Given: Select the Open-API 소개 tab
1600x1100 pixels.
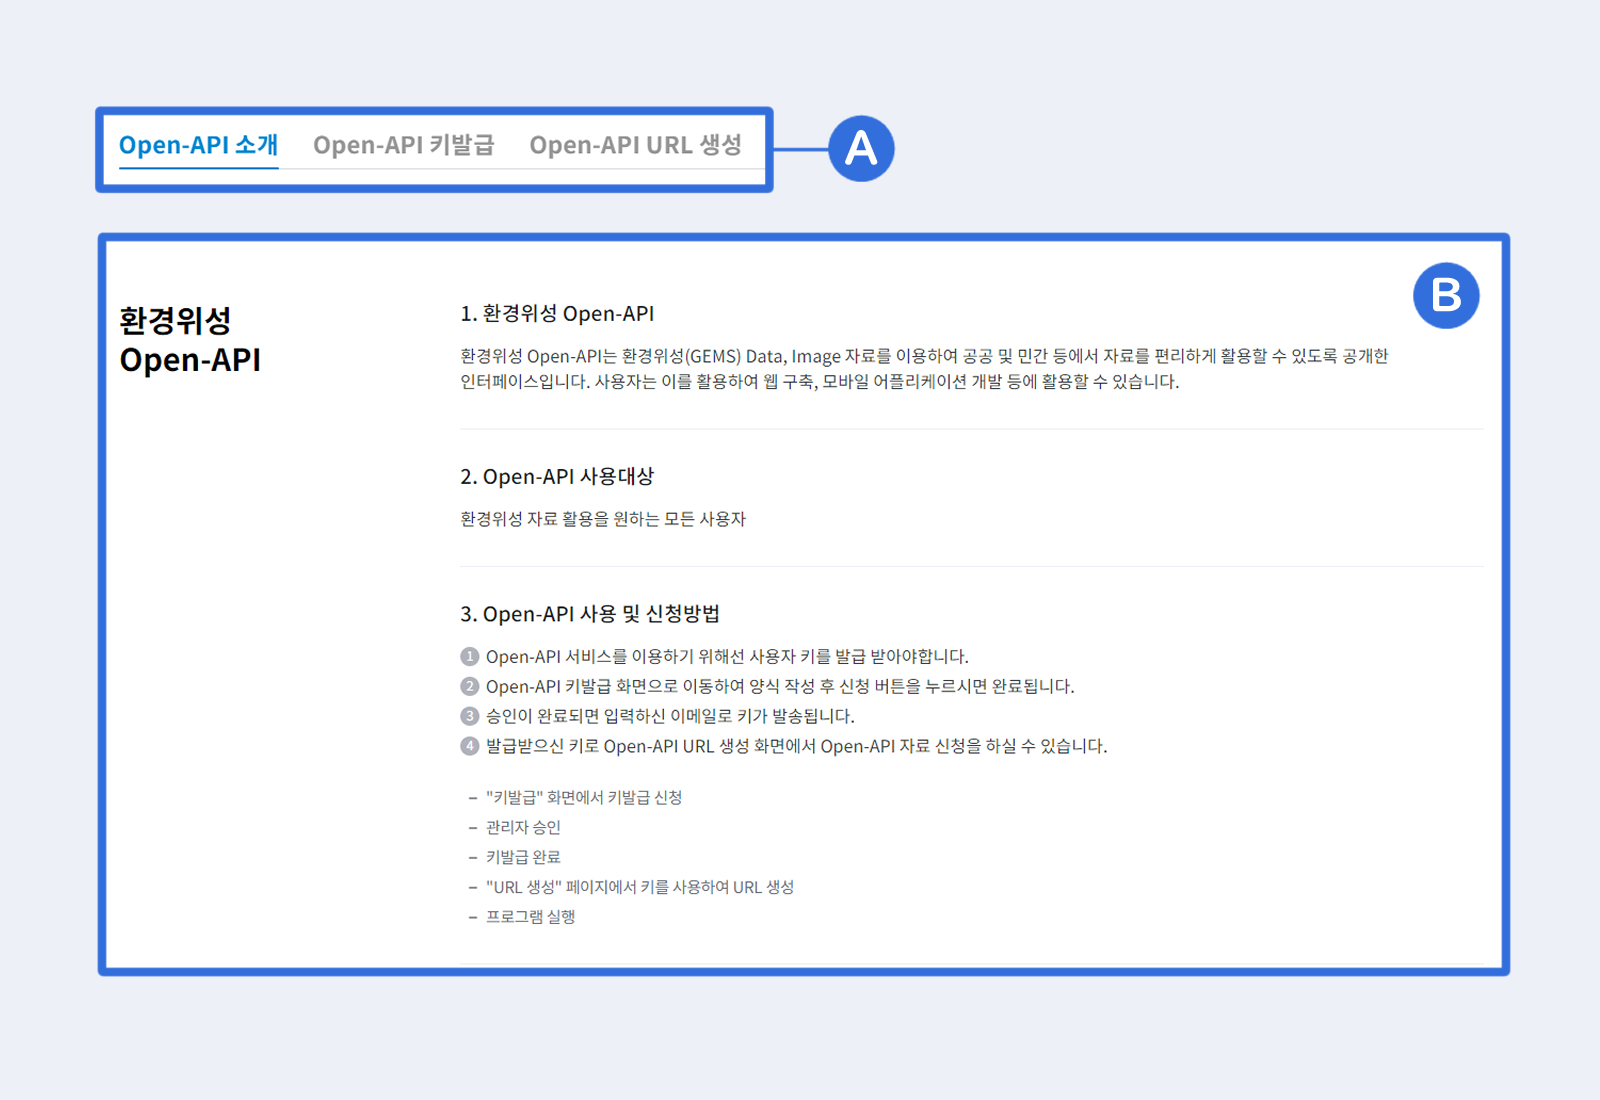Looking at the screenshot, I should coord(198,145).
